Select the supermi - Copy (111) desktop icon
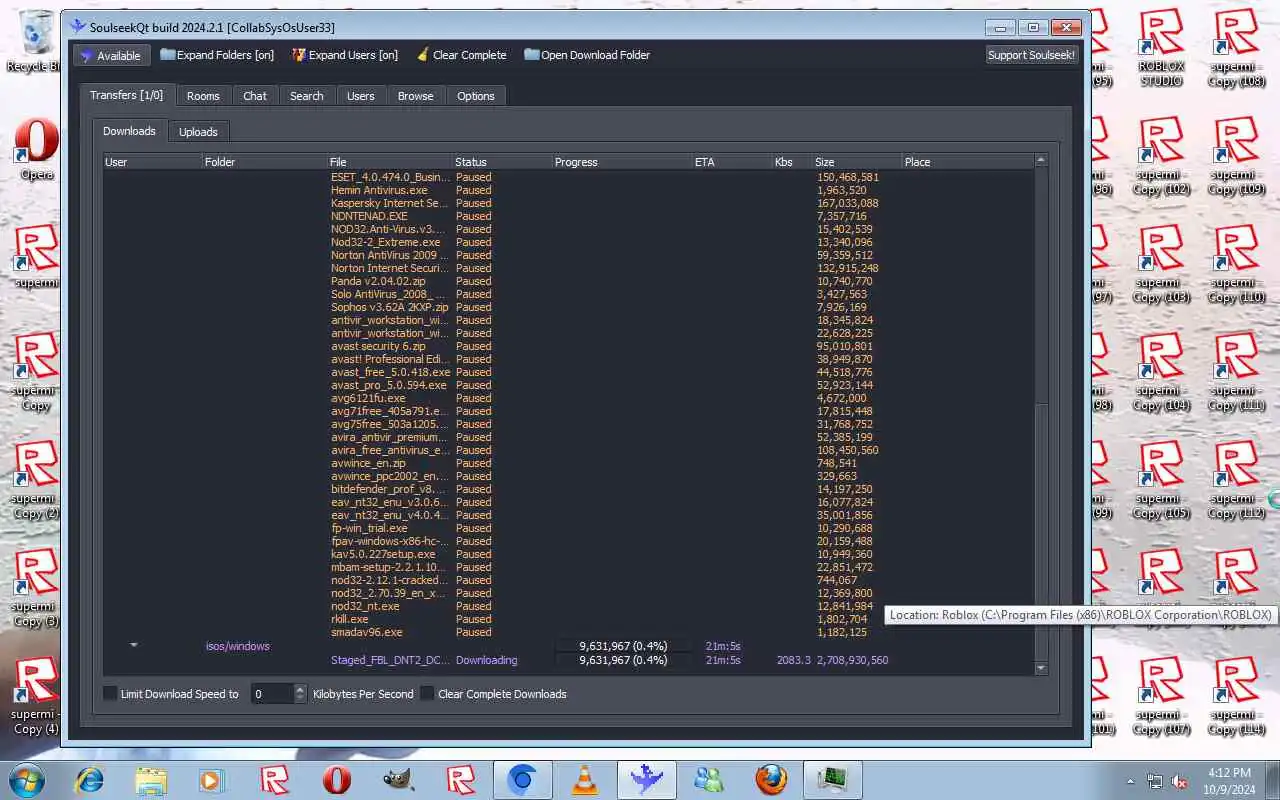The image size is (1280, 800). point(1237,371)
